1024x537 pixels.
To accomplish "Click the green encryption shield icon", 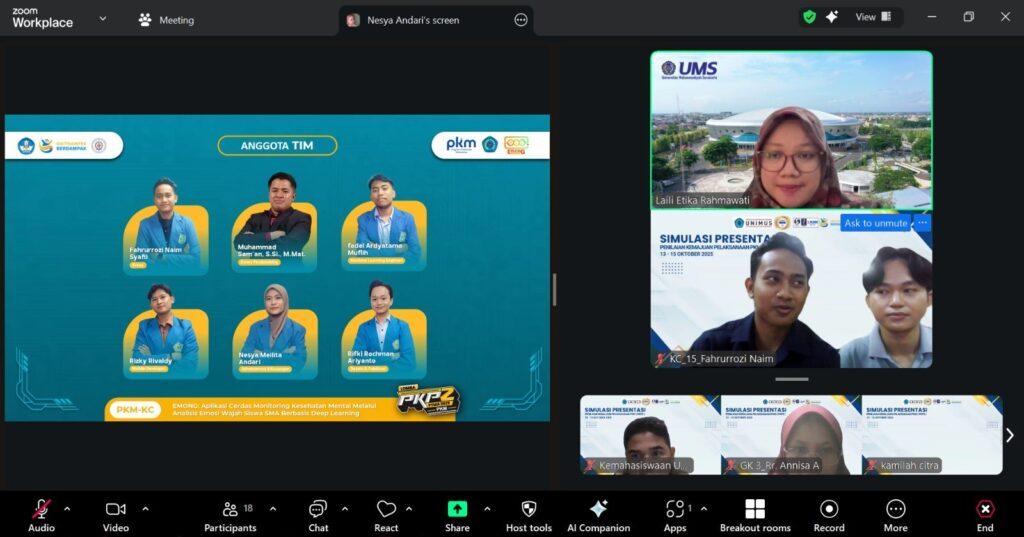I will pos(809,17).
